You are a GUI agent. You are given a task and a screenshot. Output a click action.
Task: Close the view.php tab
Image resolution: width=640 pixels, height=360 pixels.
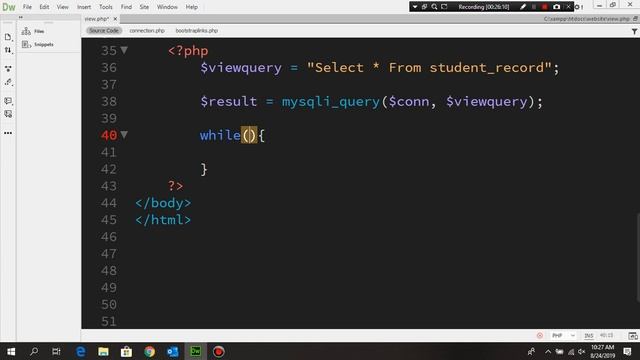pyautogui.click(x=115, y=19)
